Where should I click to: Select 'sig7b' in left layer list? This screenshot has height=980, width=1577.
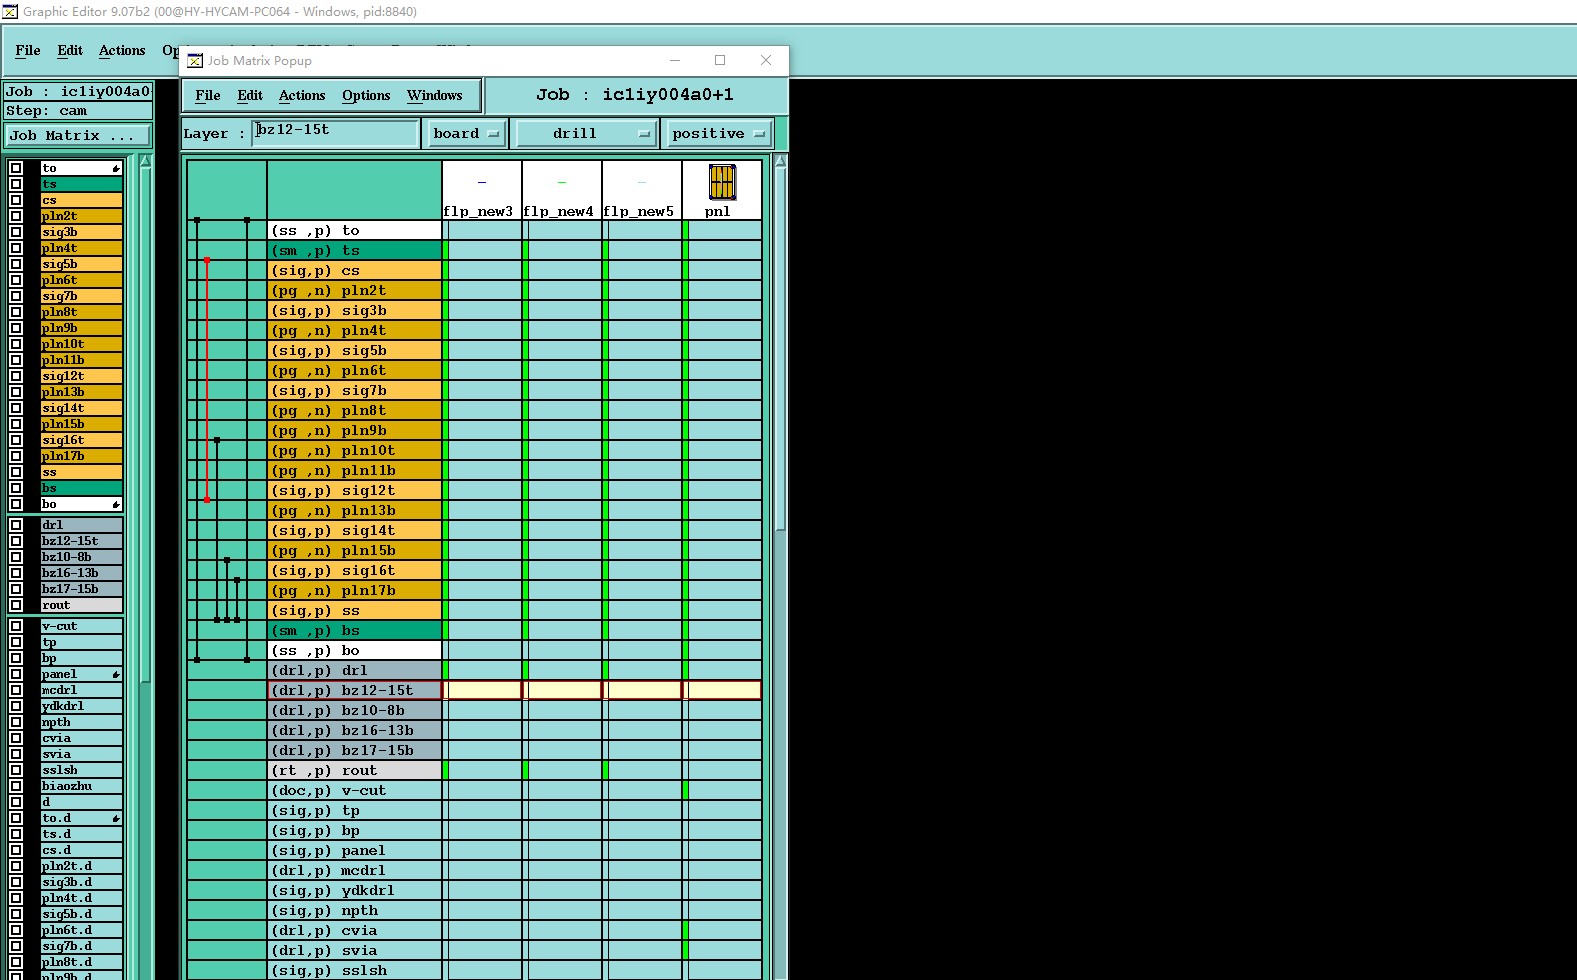coord(81,296)
